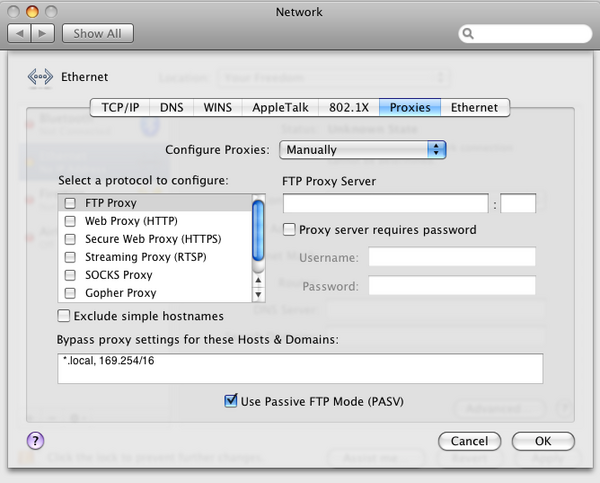Enable the Web Proxy (HTTP) checkbox

(x=70, y=221)
